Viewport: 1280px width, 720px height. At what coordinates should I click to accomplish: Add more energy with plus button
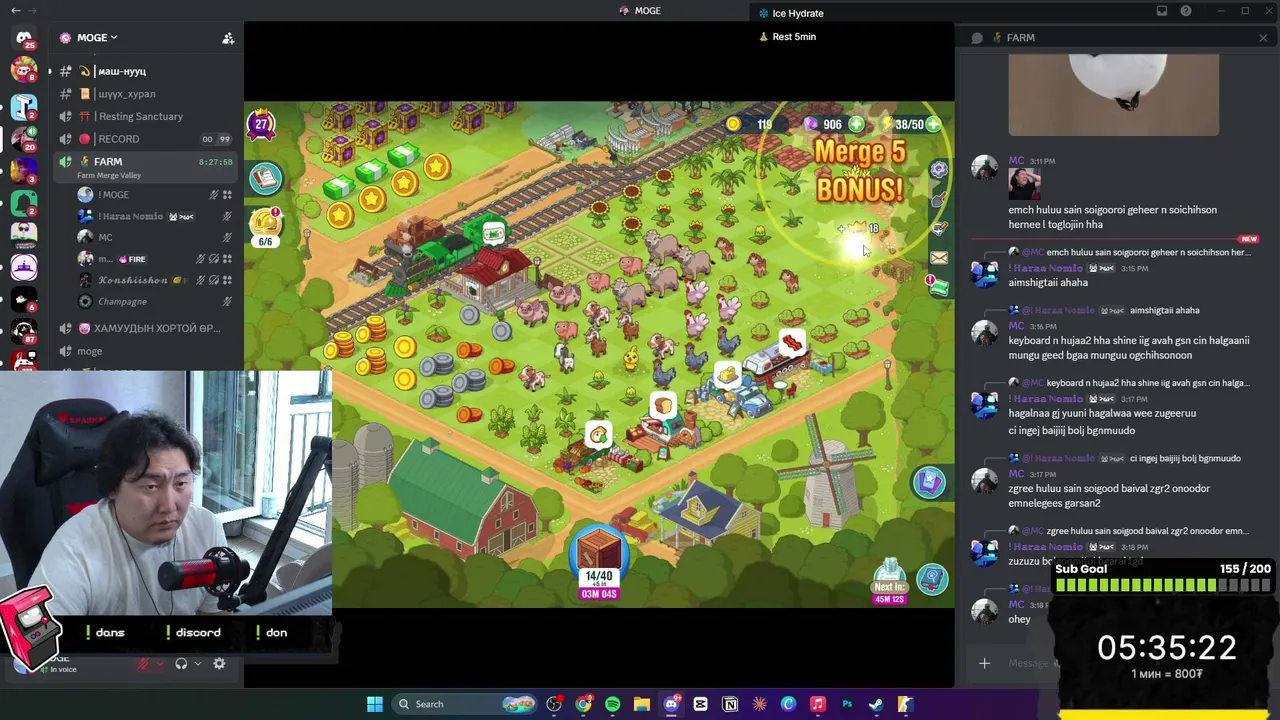tap(933, 124)
